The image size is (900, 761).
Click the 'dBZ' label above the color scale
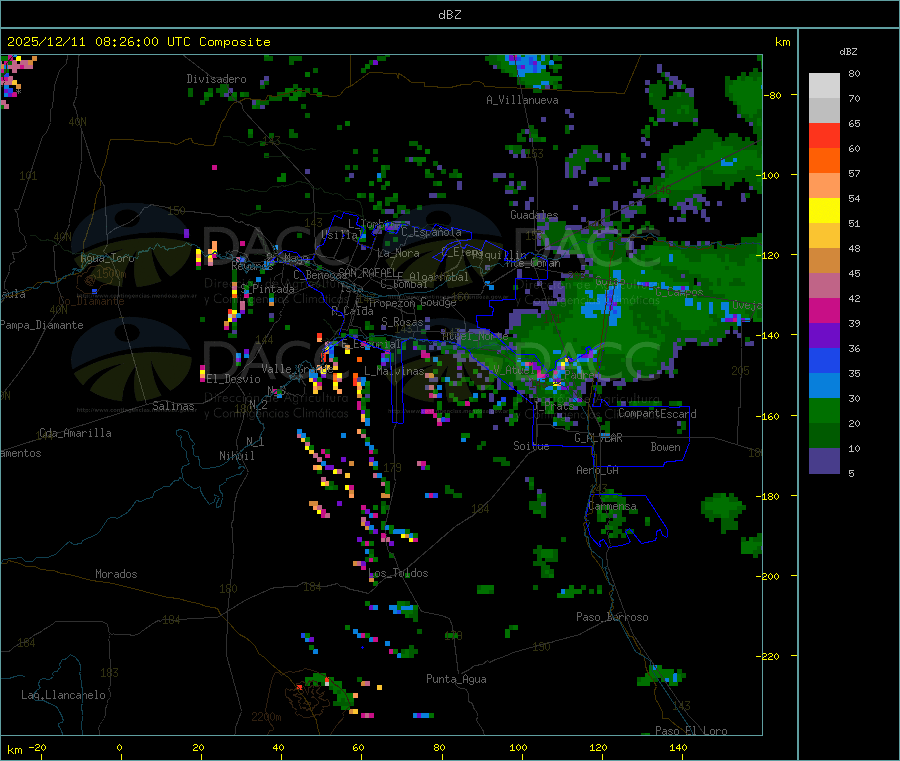click(x=848, y=52)
